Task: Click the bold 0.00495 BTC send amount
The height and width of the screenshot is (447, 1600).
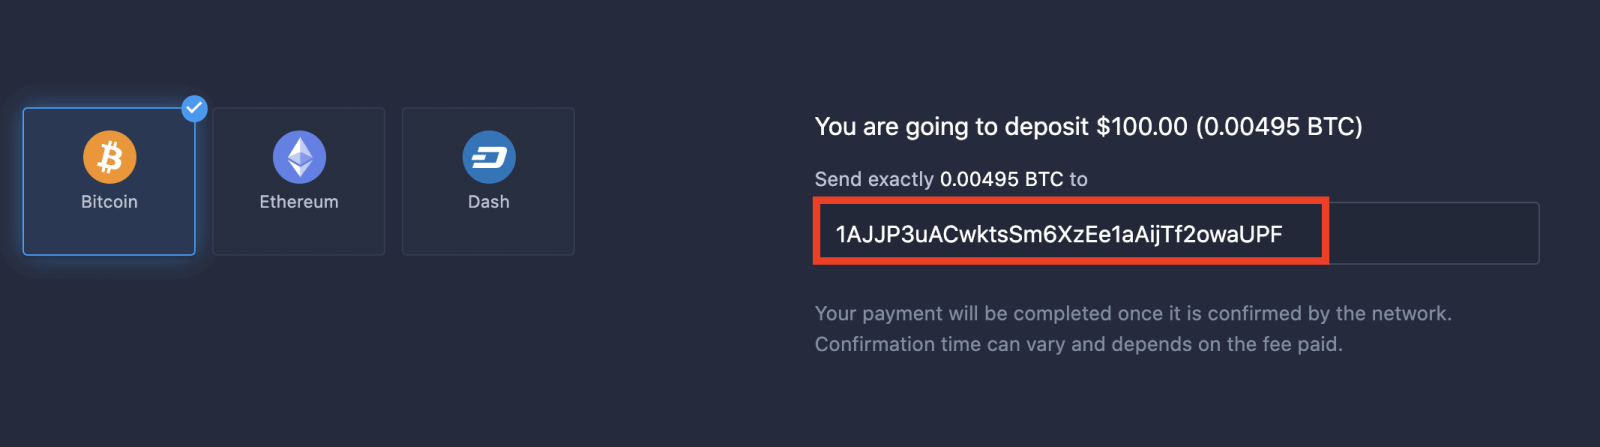Action: (1001, 180)
